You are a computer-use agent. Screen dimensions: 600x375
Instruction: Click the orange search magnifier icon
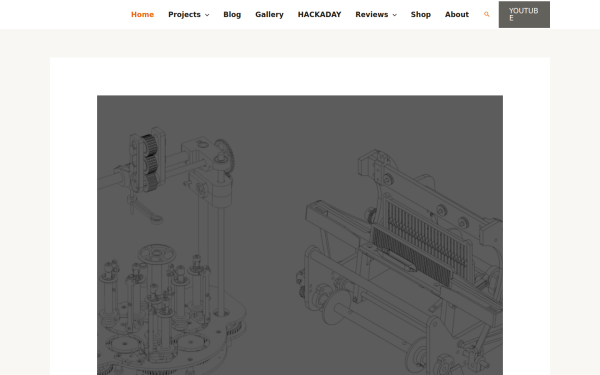tap(487, 15)
